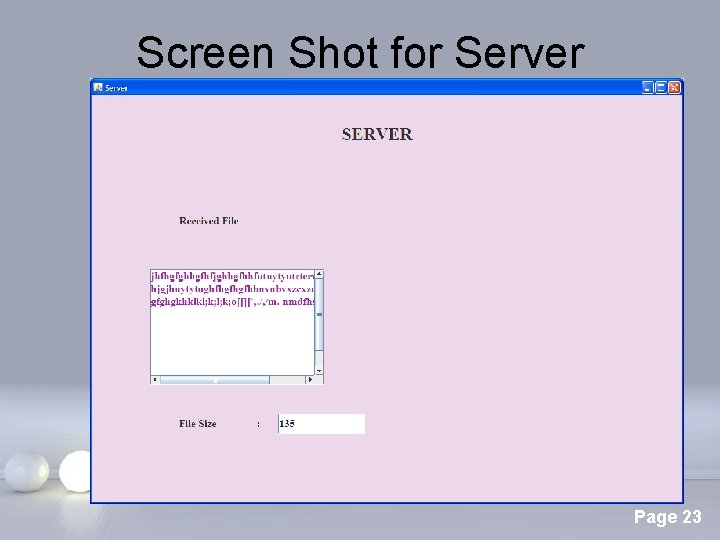Click the File Size field showing 135
Viewport: 720px width, 540px height.
(321, 424)
